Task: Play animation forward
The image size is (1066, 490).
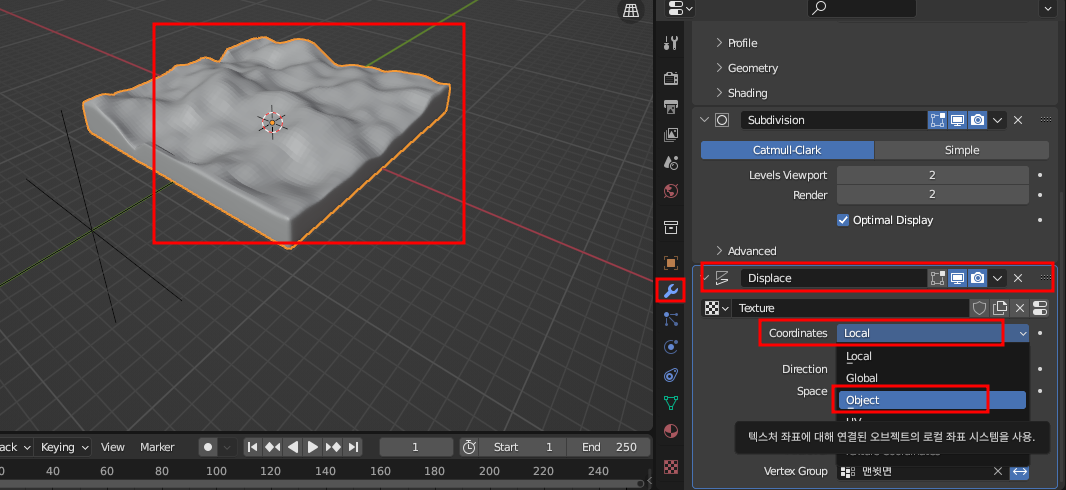Action: (313, 447)
